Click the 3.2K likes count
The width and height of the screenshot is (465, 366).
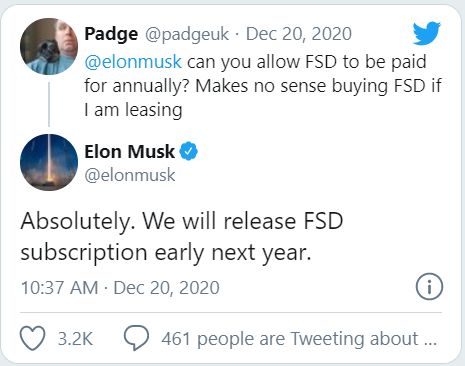coord(75,338)
